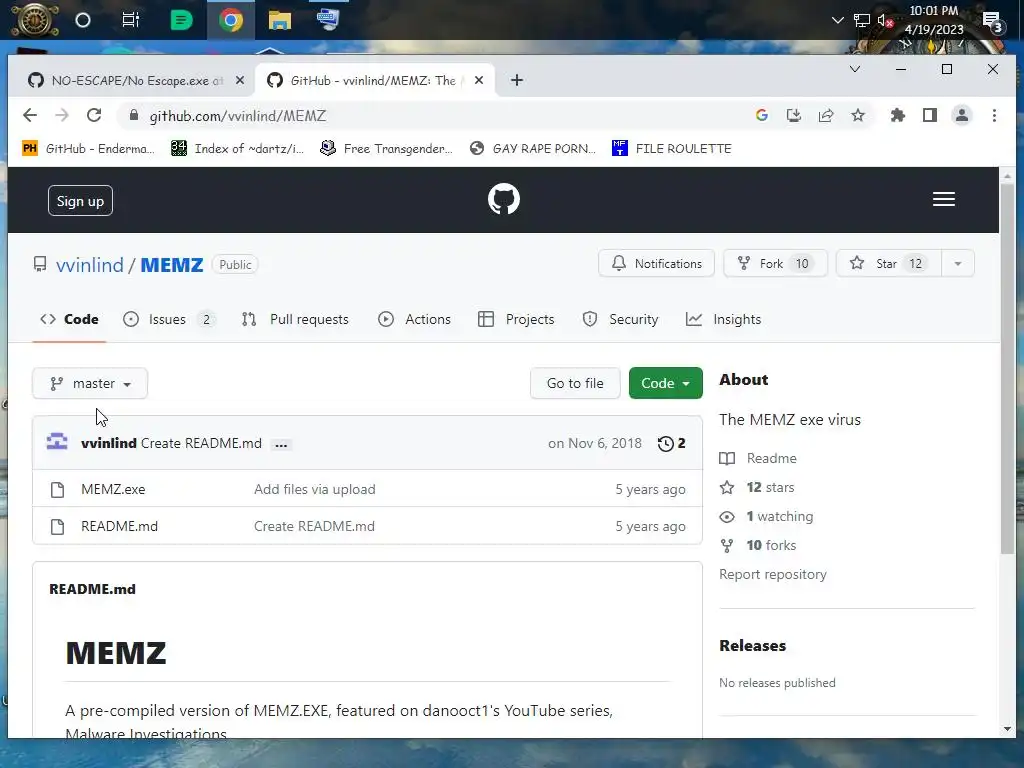Click the tab search chevron in Chrome
Viewport: 1024px width, 768px height.
coord(854,69)
